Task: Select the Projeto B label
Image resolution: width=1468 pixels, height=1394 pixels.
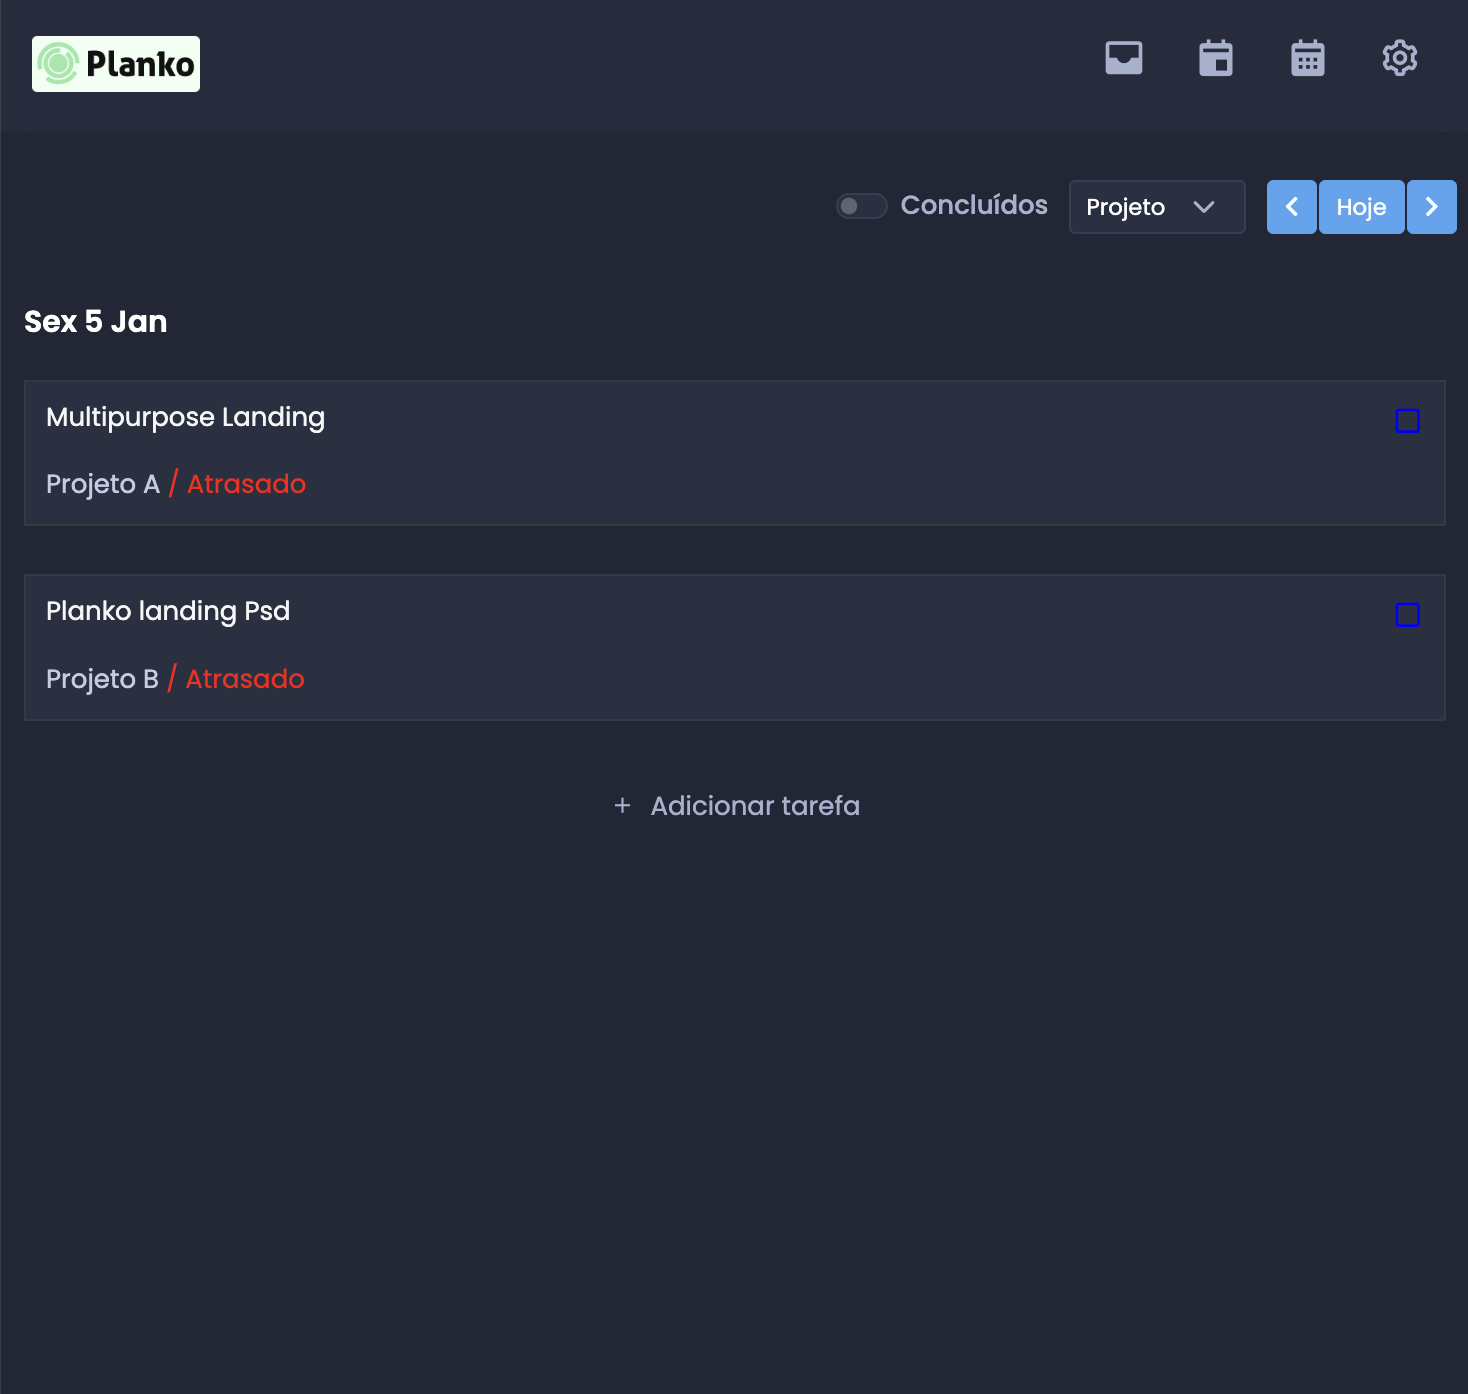Action: click(102, 679)
